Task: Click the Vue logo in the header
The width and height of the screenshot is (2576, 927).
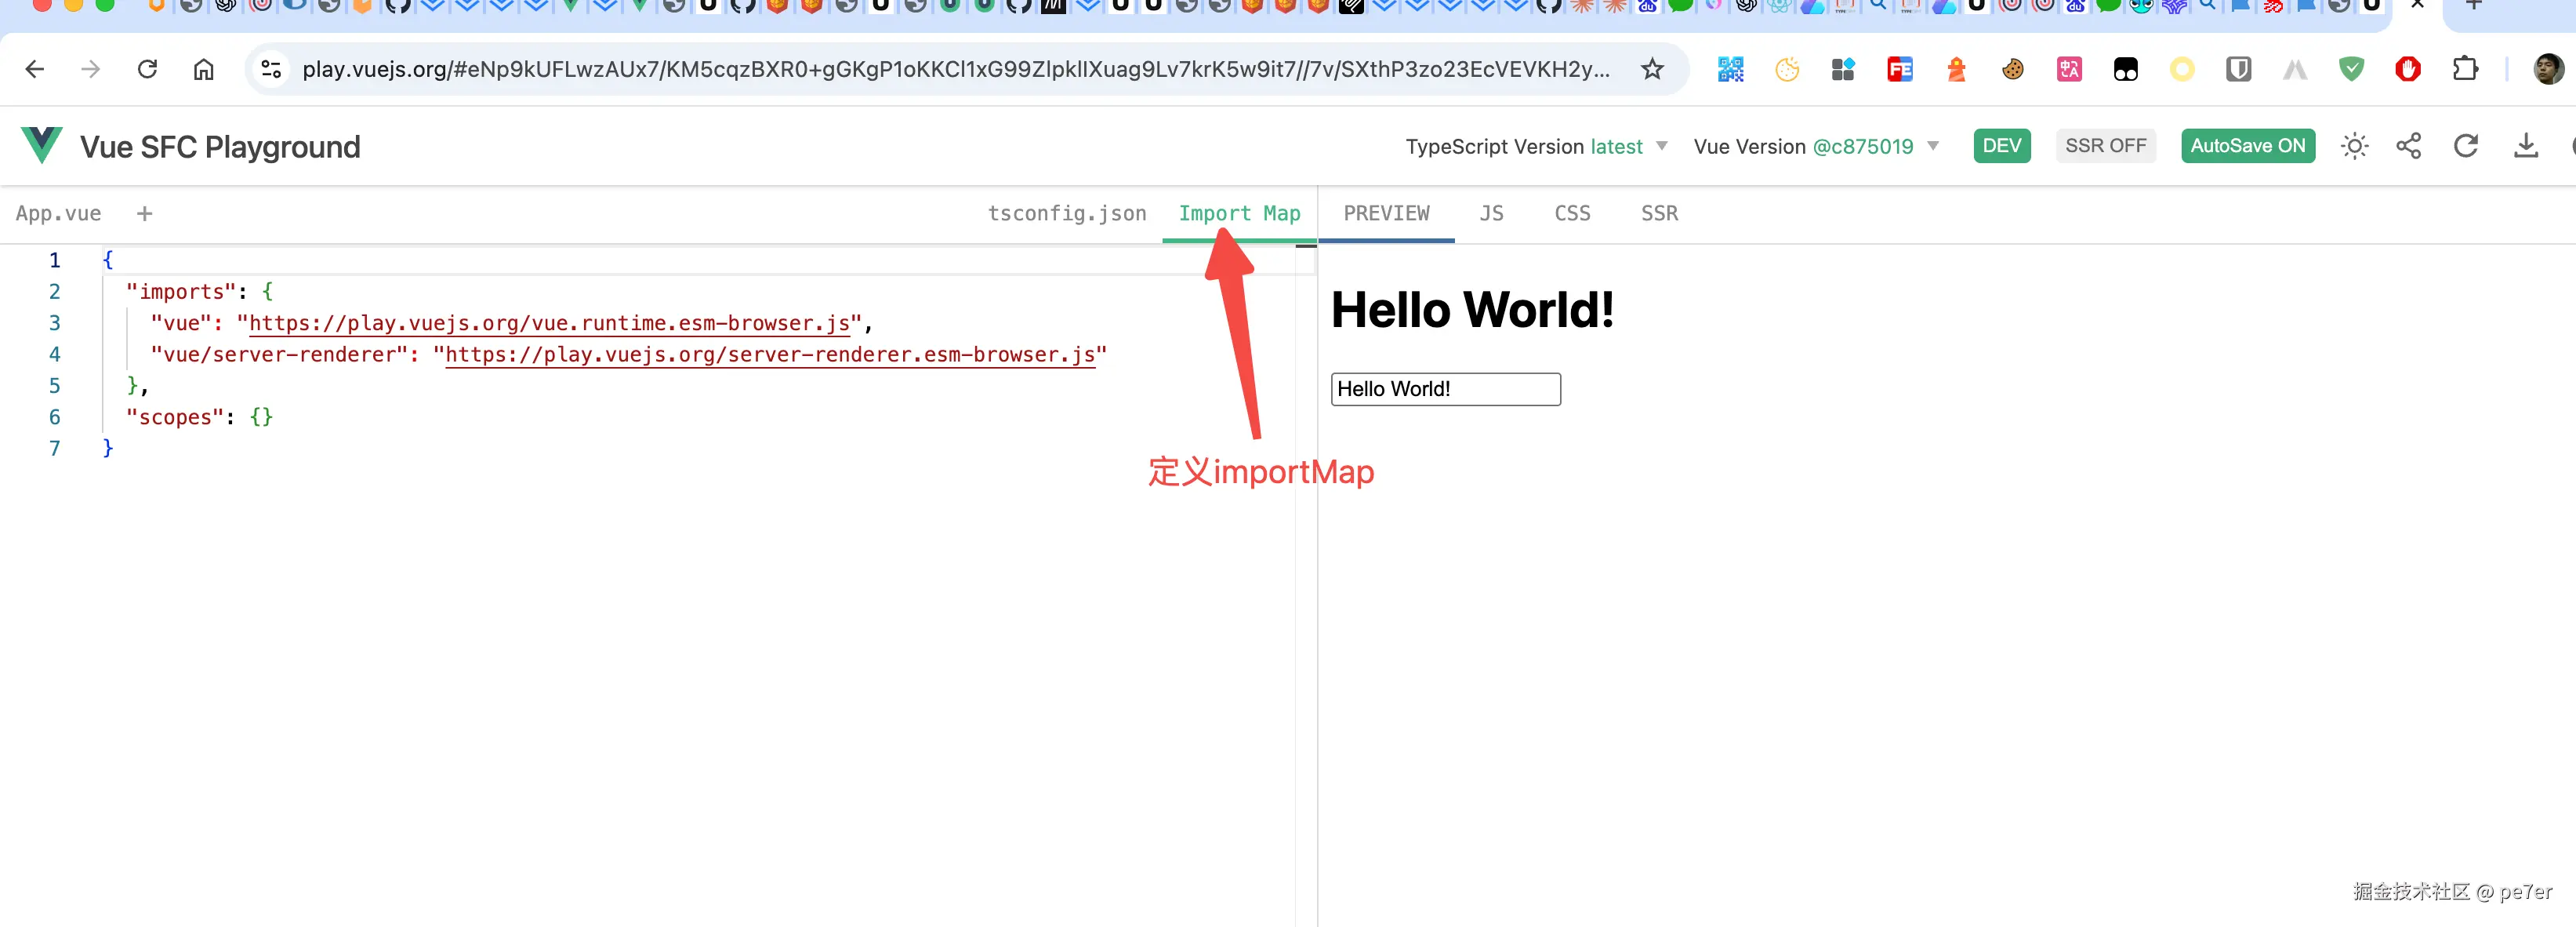Action: (x=42, y=146)
